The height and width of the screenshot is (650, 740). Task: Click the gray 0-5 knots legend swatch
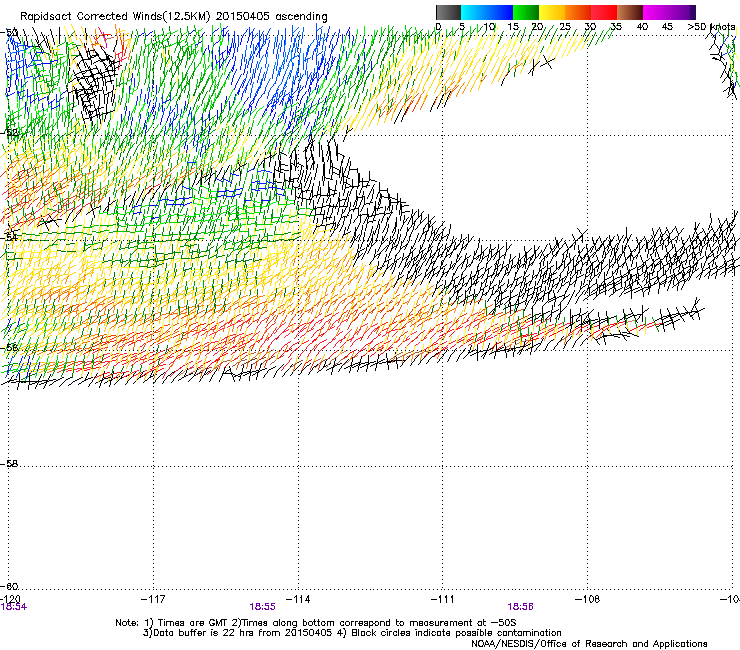coord(448,12)
